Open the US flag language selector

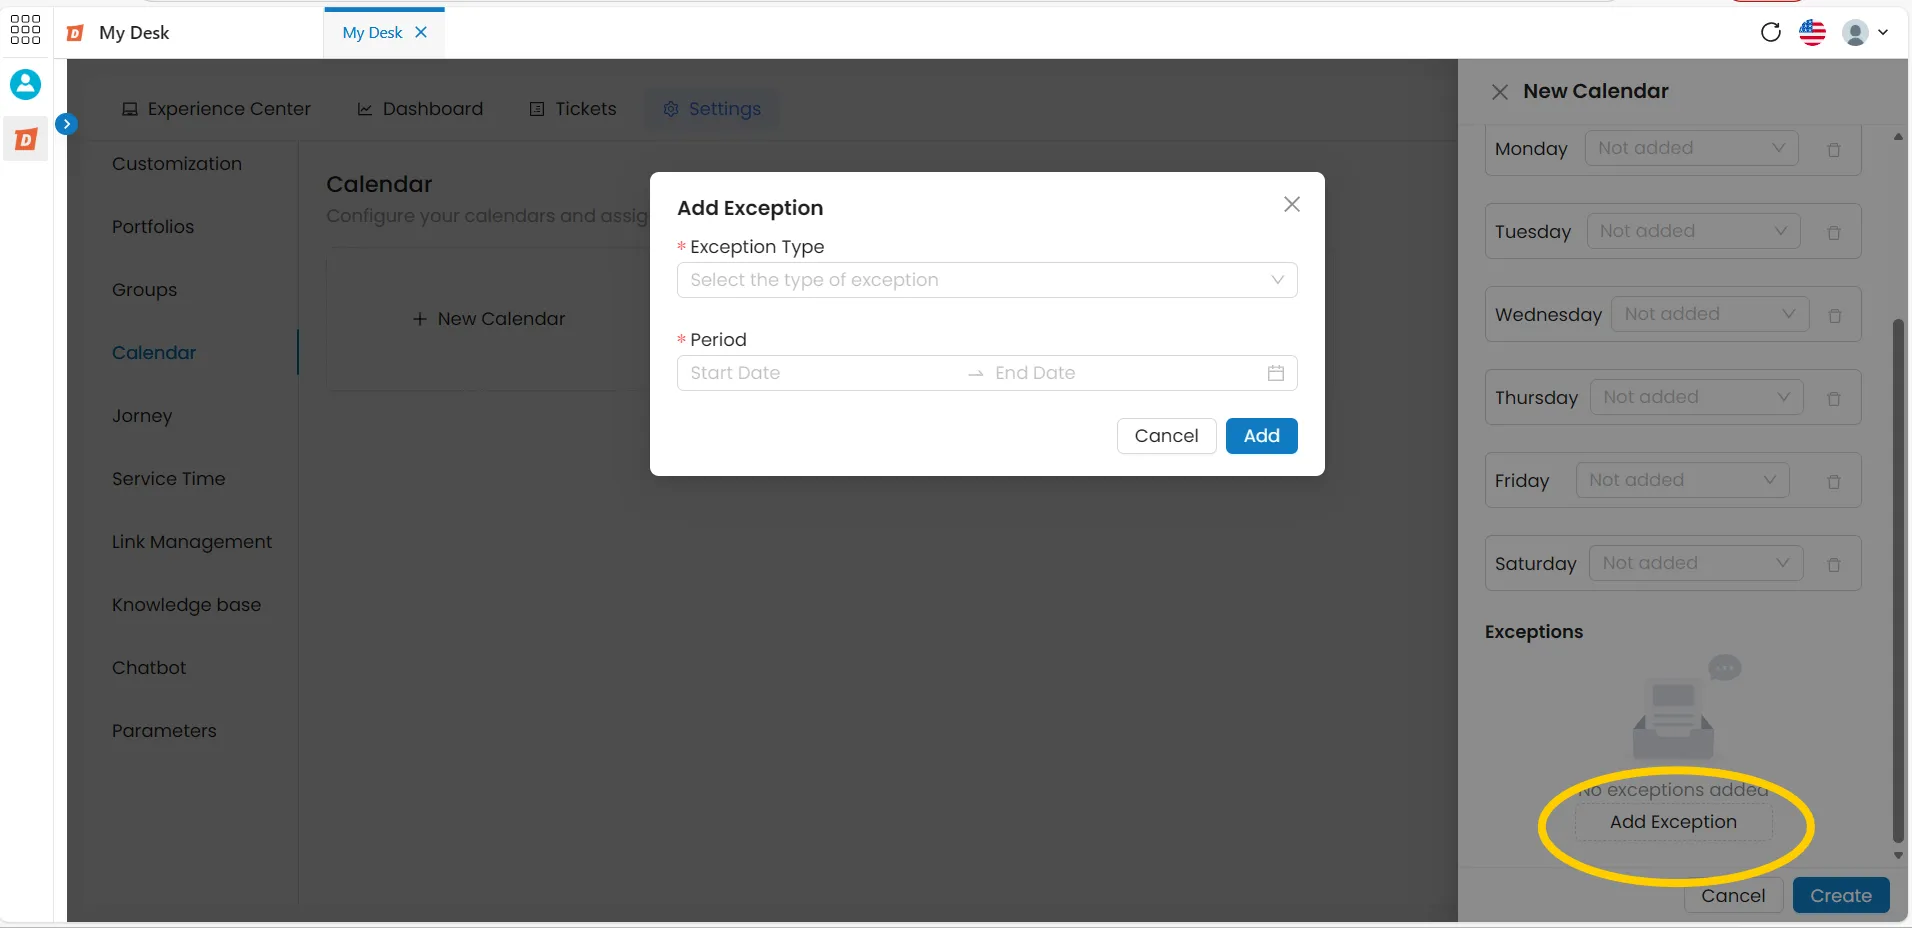[1812, 32]
